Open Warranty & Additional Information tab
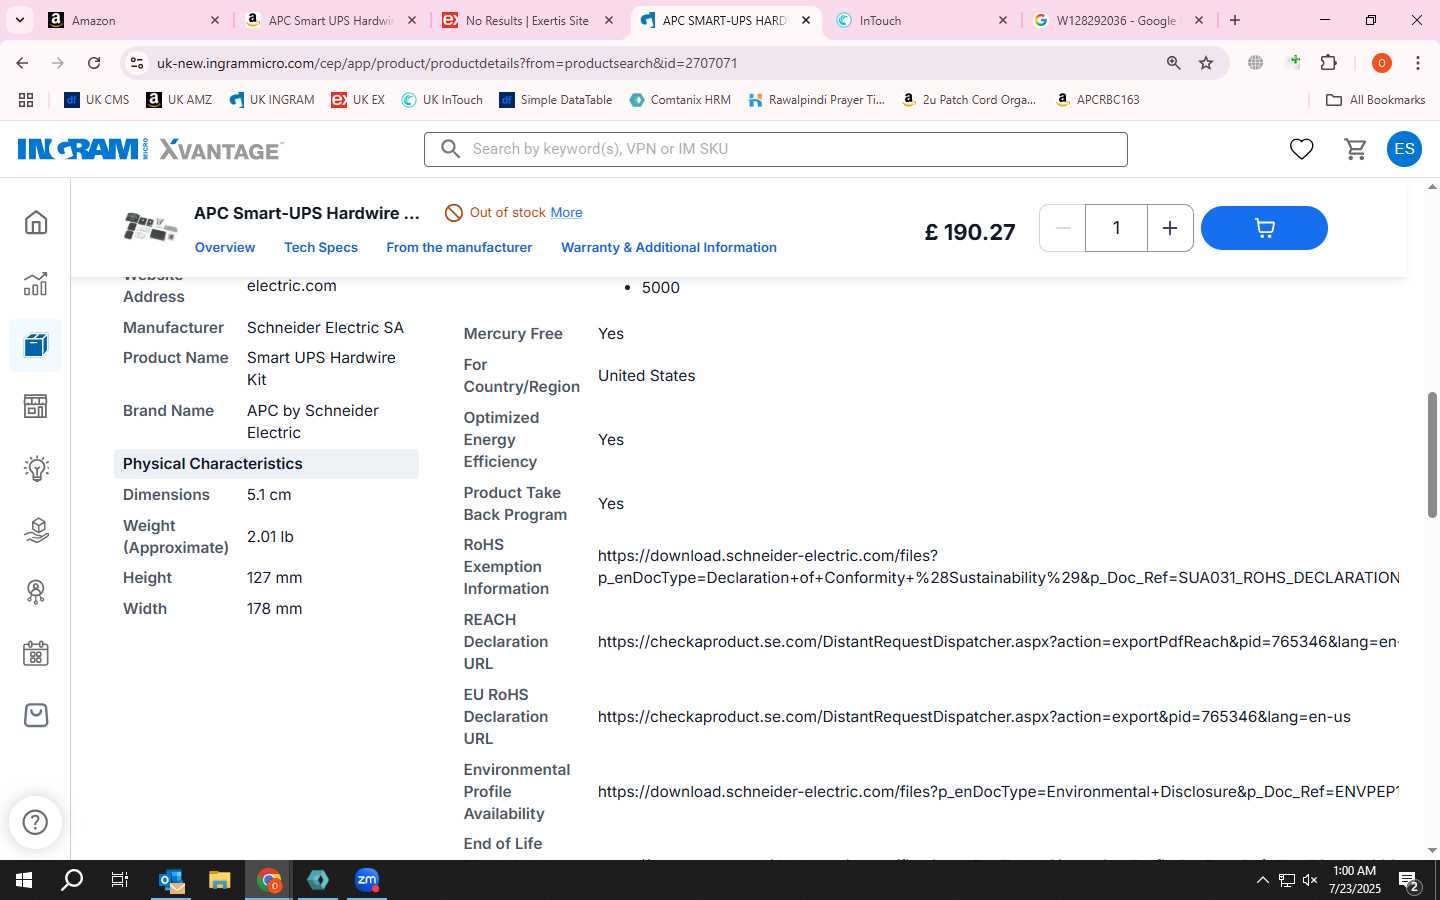The height and width of the screenshot is (900, 1440). [669, 247]
